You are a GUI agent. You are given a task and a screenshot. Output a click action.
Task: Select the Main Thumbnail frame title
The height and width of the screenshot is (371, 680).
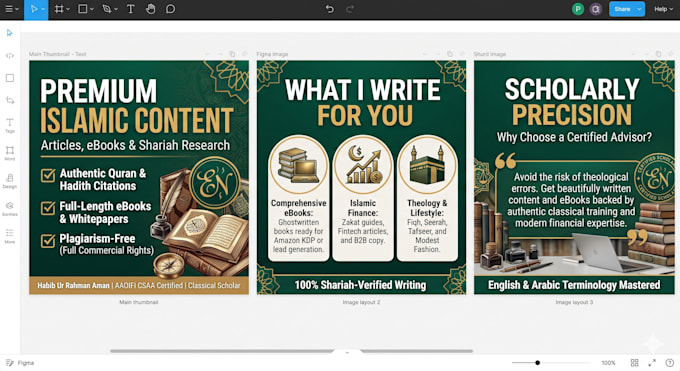pos(58,54)
